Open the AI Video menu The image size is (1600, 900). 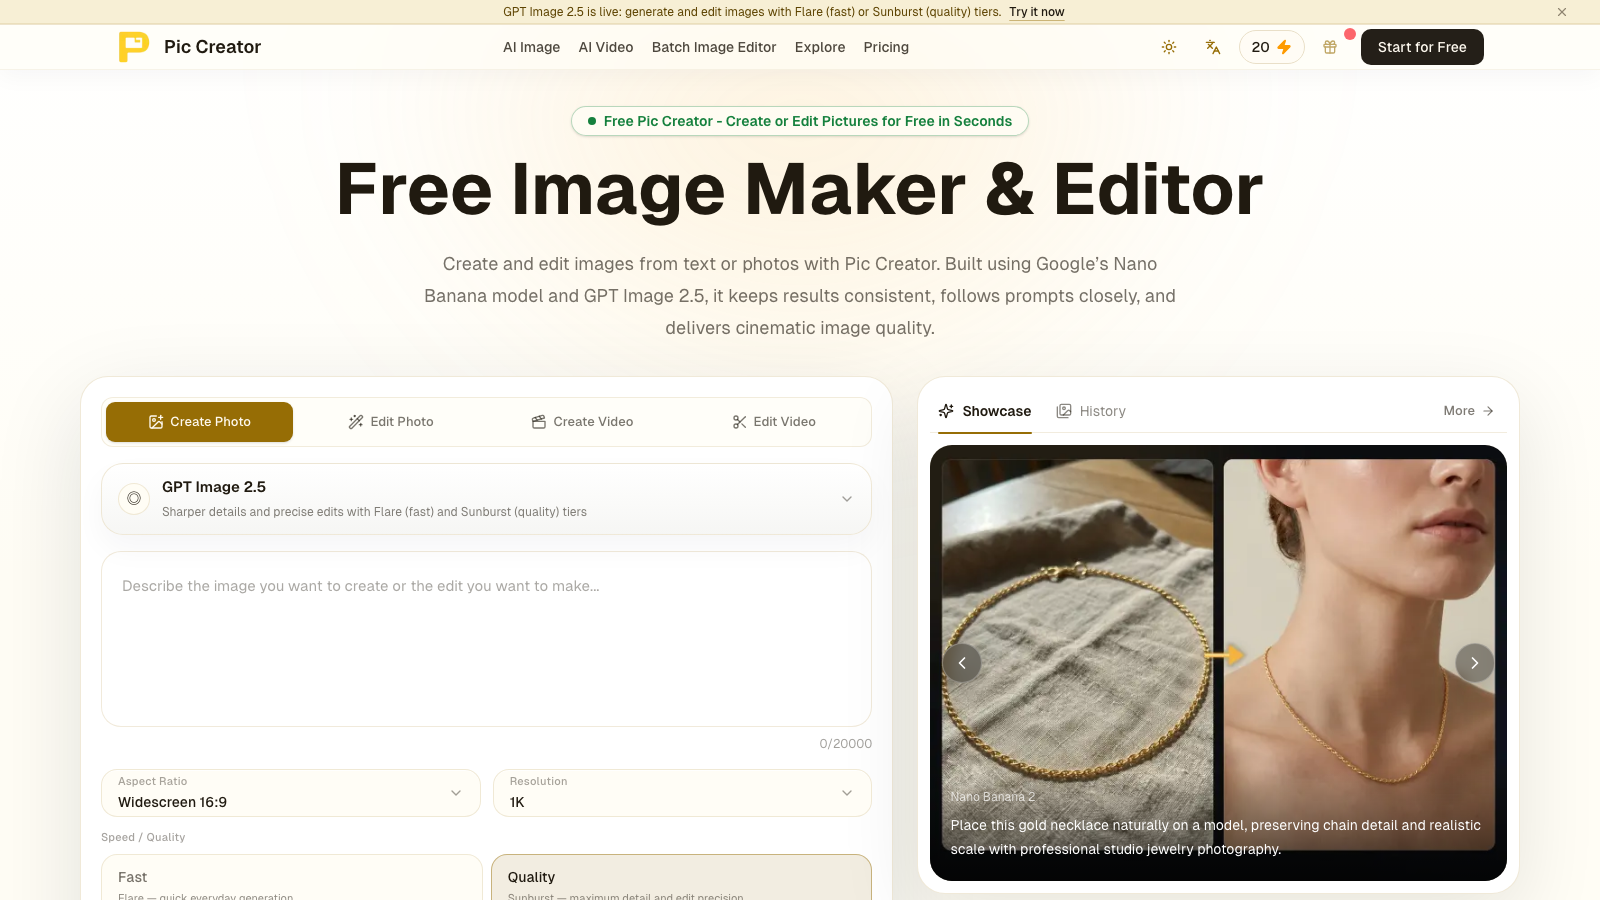606,47
